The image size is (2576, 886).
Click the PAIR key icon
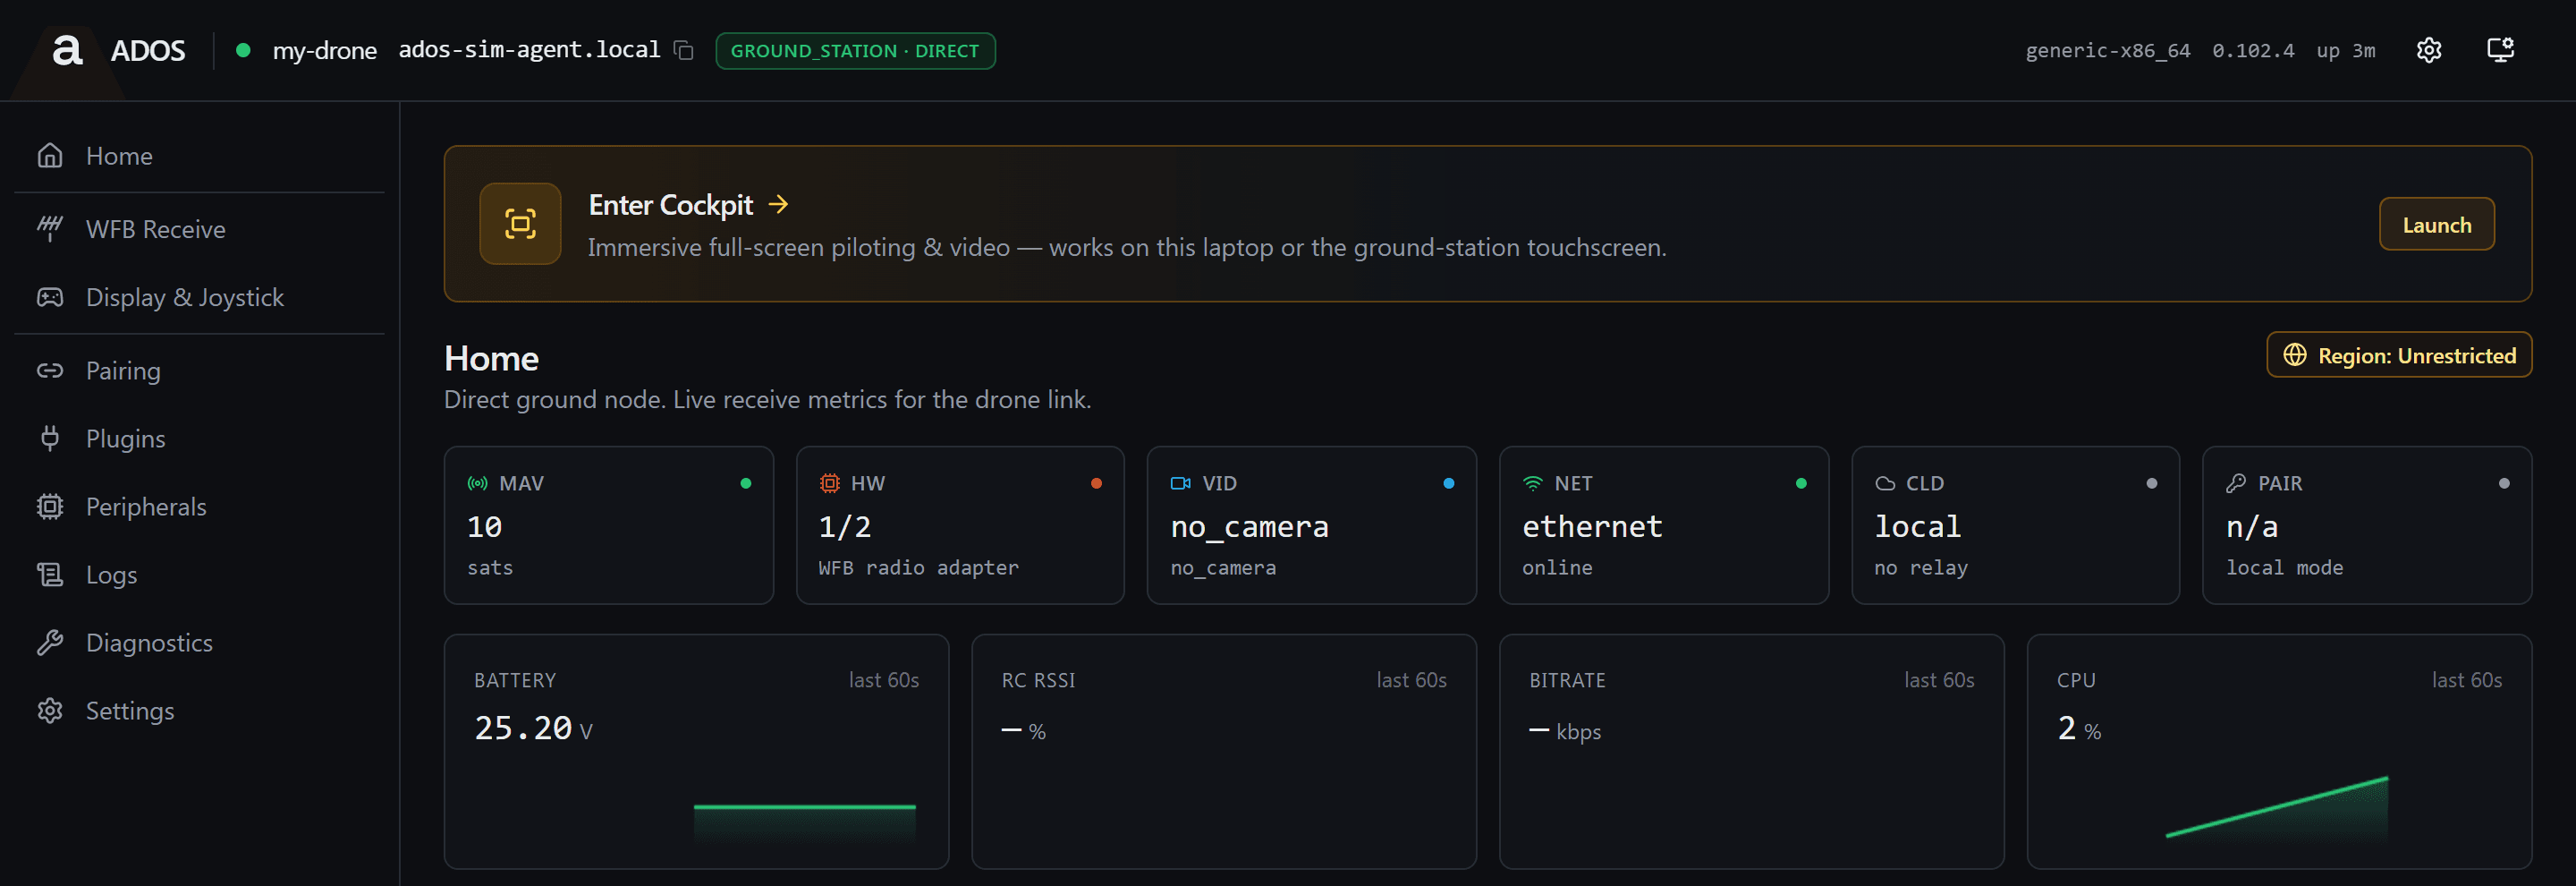pyautogui.click(x=2236, y=484)
